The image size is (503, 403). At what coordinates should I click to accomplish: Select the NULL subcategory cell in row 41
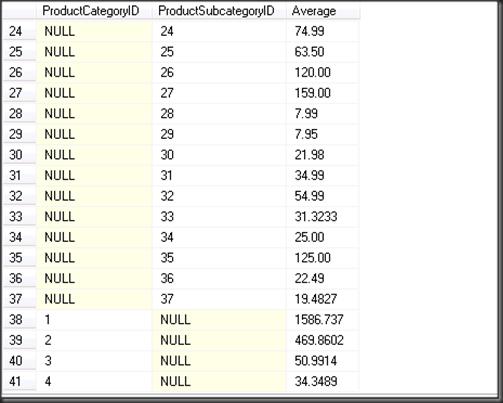point(219,381)
